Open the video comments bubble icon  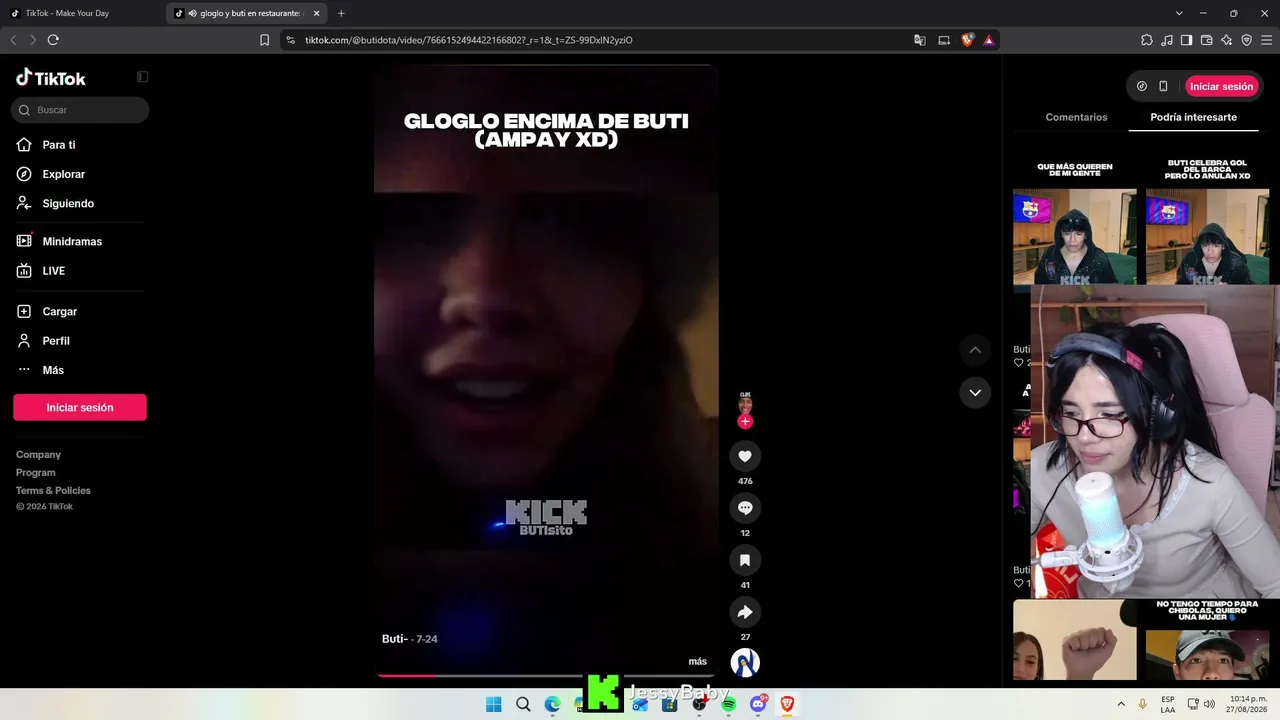745,508
